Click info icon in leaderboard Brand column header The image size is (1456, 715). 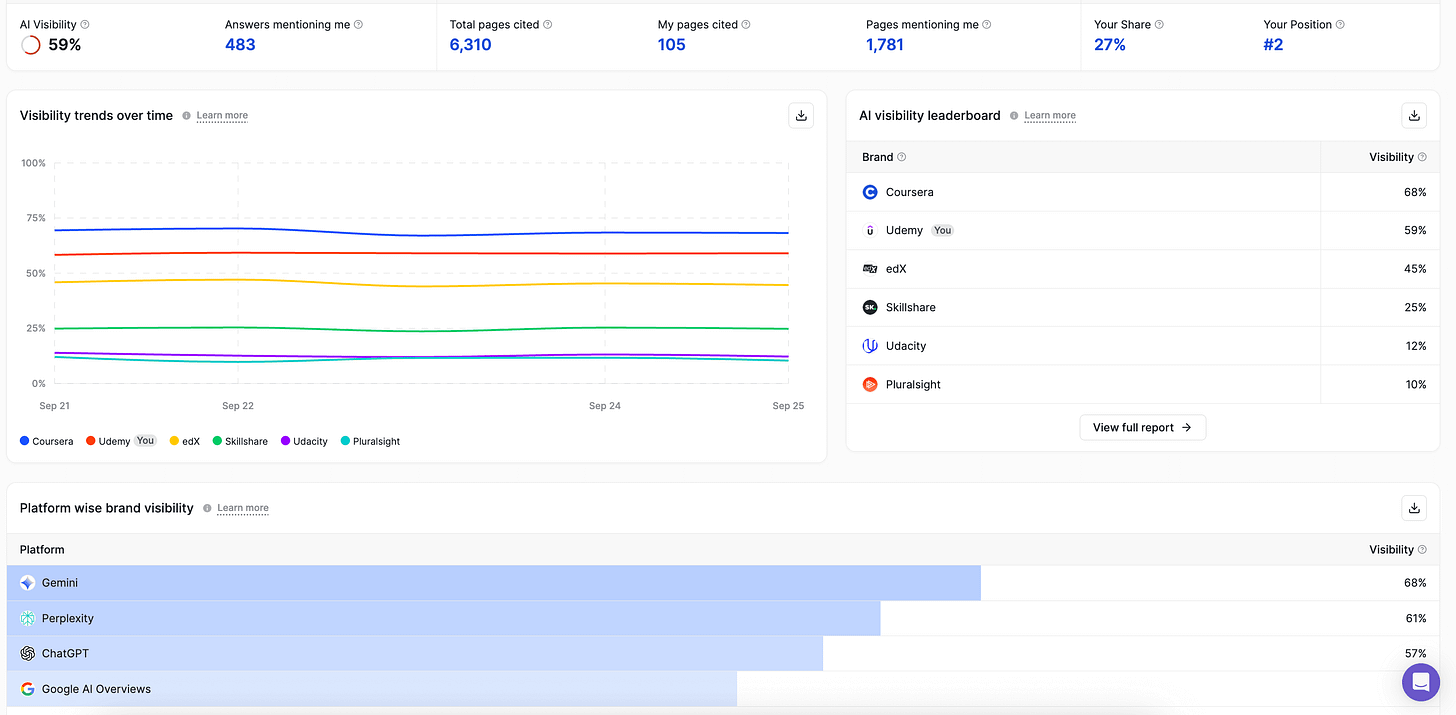901,157
